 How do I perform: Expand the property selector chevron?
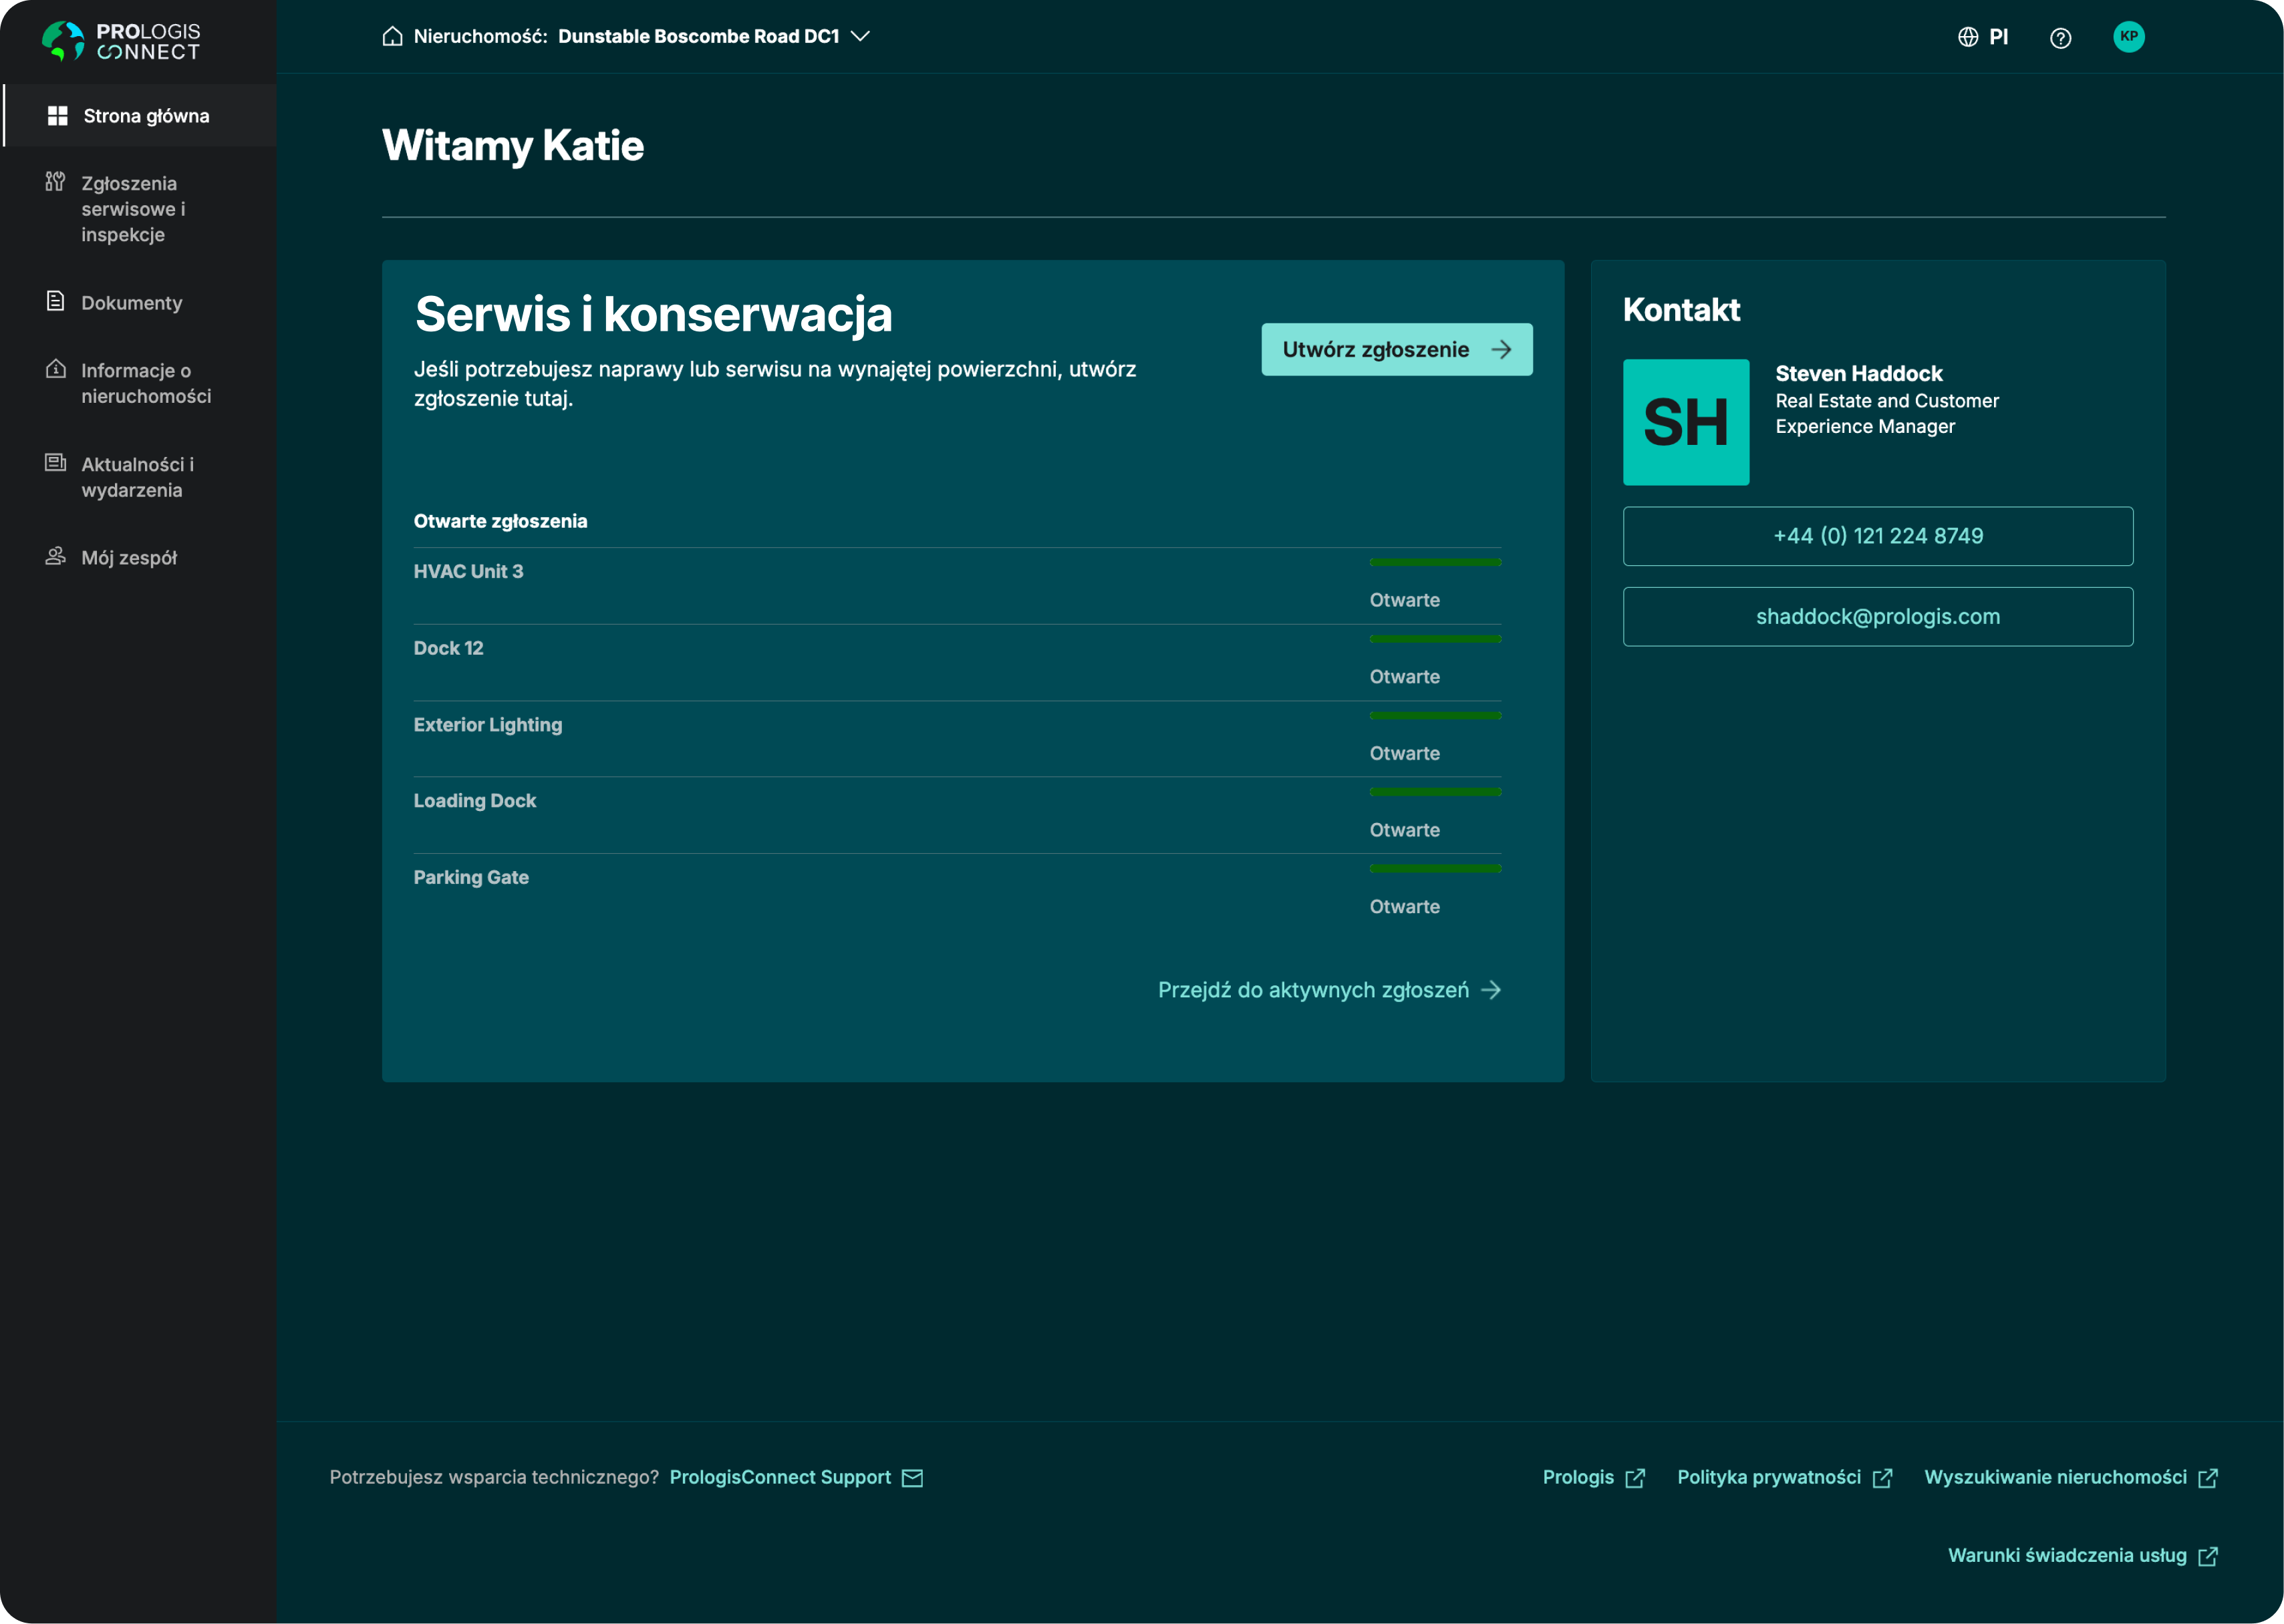tap(859, 36)
